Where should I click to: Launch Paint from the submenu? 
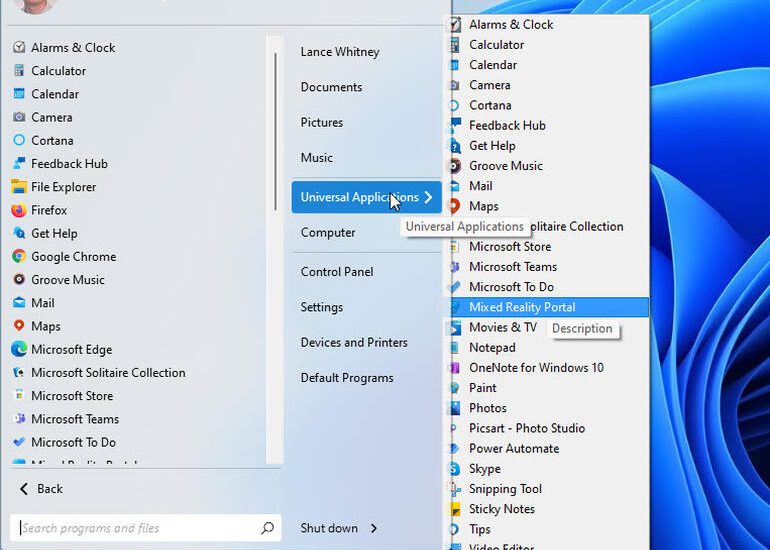(x=483, y=387)
